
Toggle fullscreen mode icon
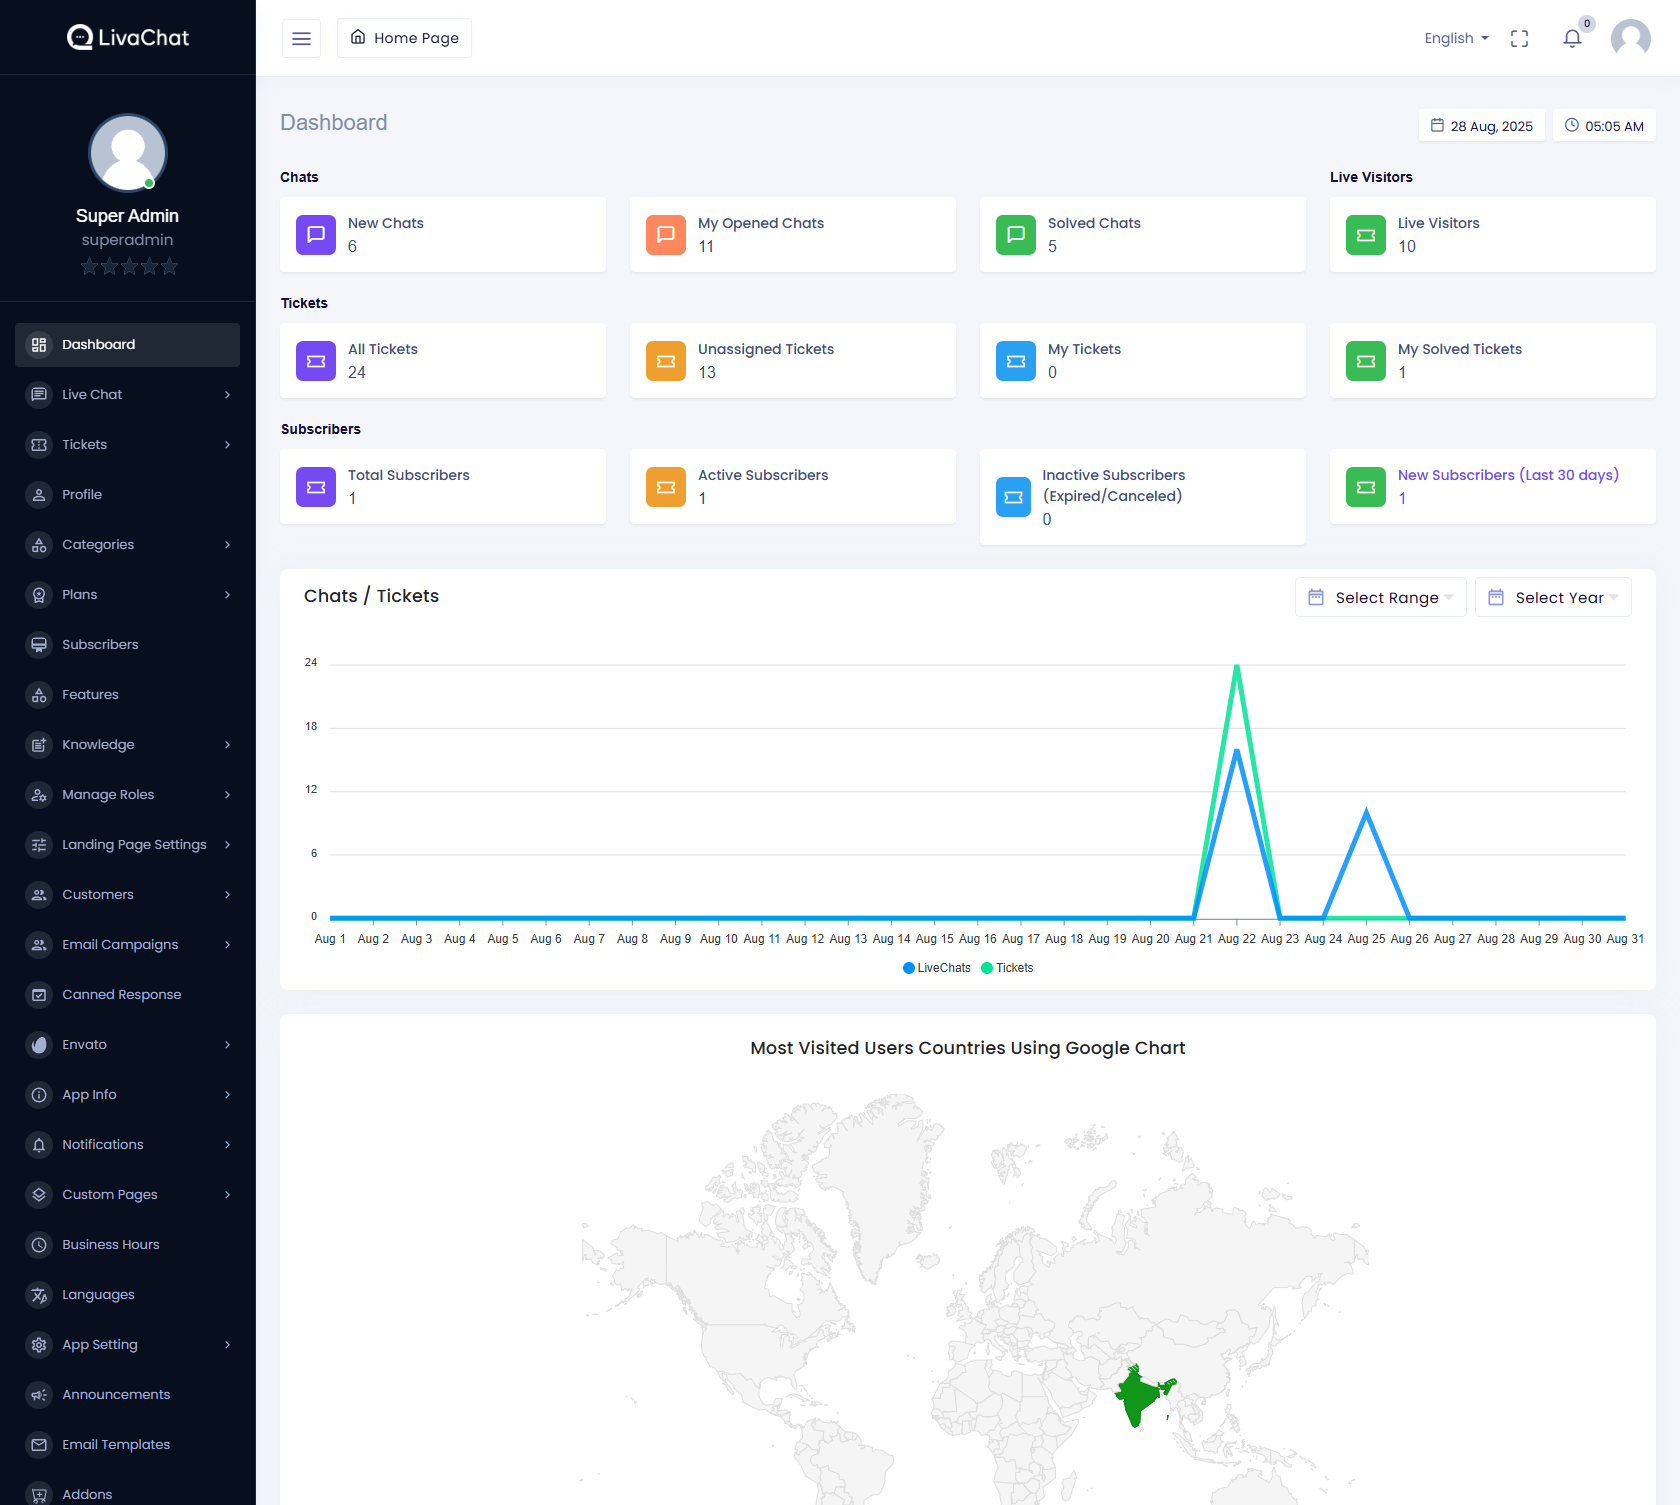click(x=1519, y=39)
